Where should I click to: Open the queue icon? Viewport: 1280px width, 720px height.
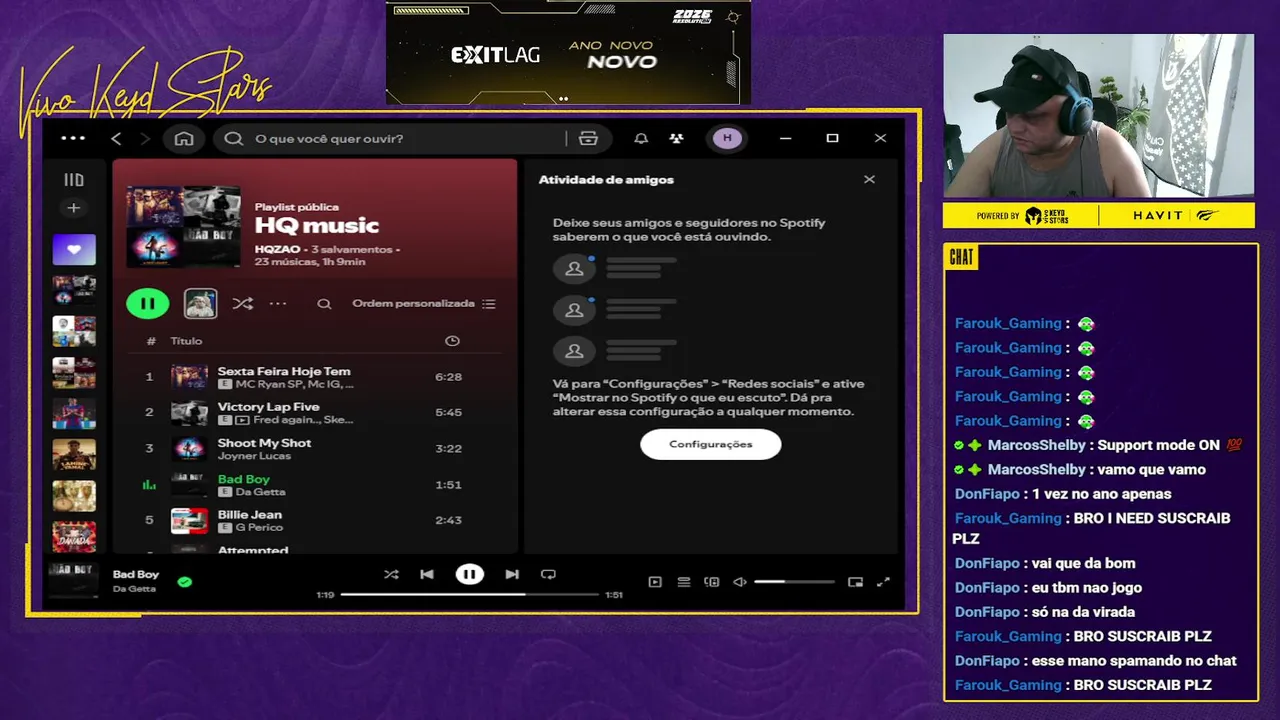click(684, 582)
